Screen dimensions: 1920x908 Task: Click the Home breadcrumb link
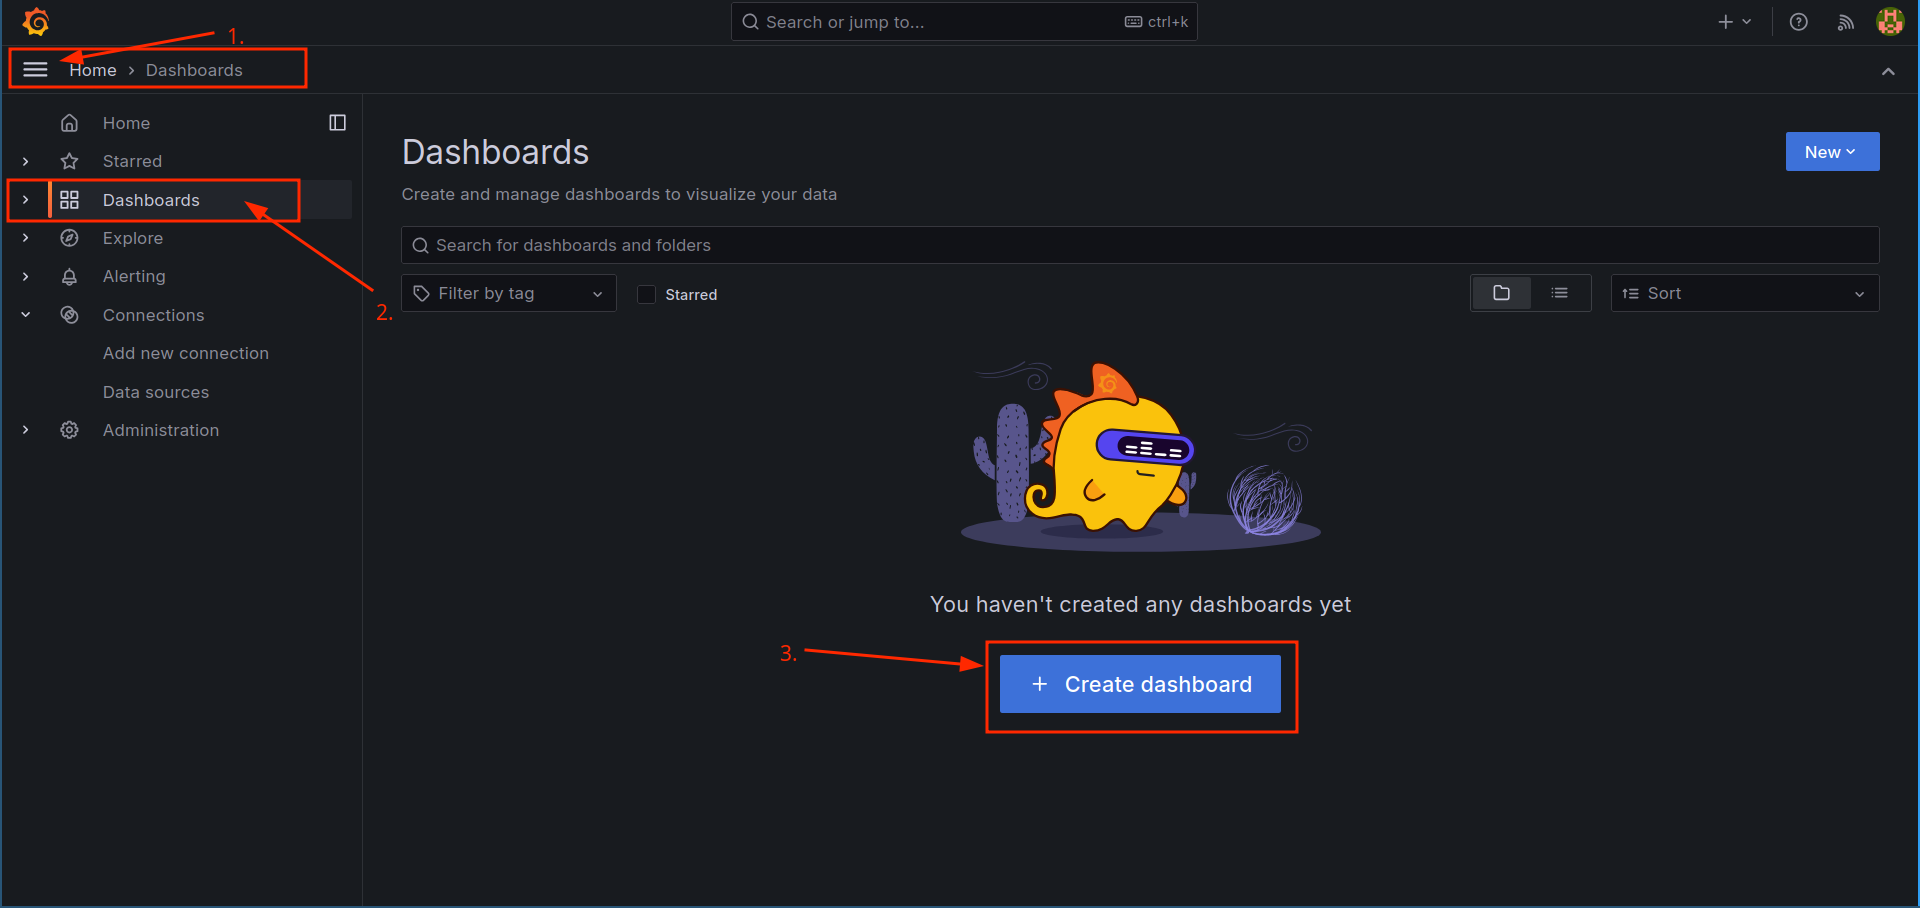[93, 70]
